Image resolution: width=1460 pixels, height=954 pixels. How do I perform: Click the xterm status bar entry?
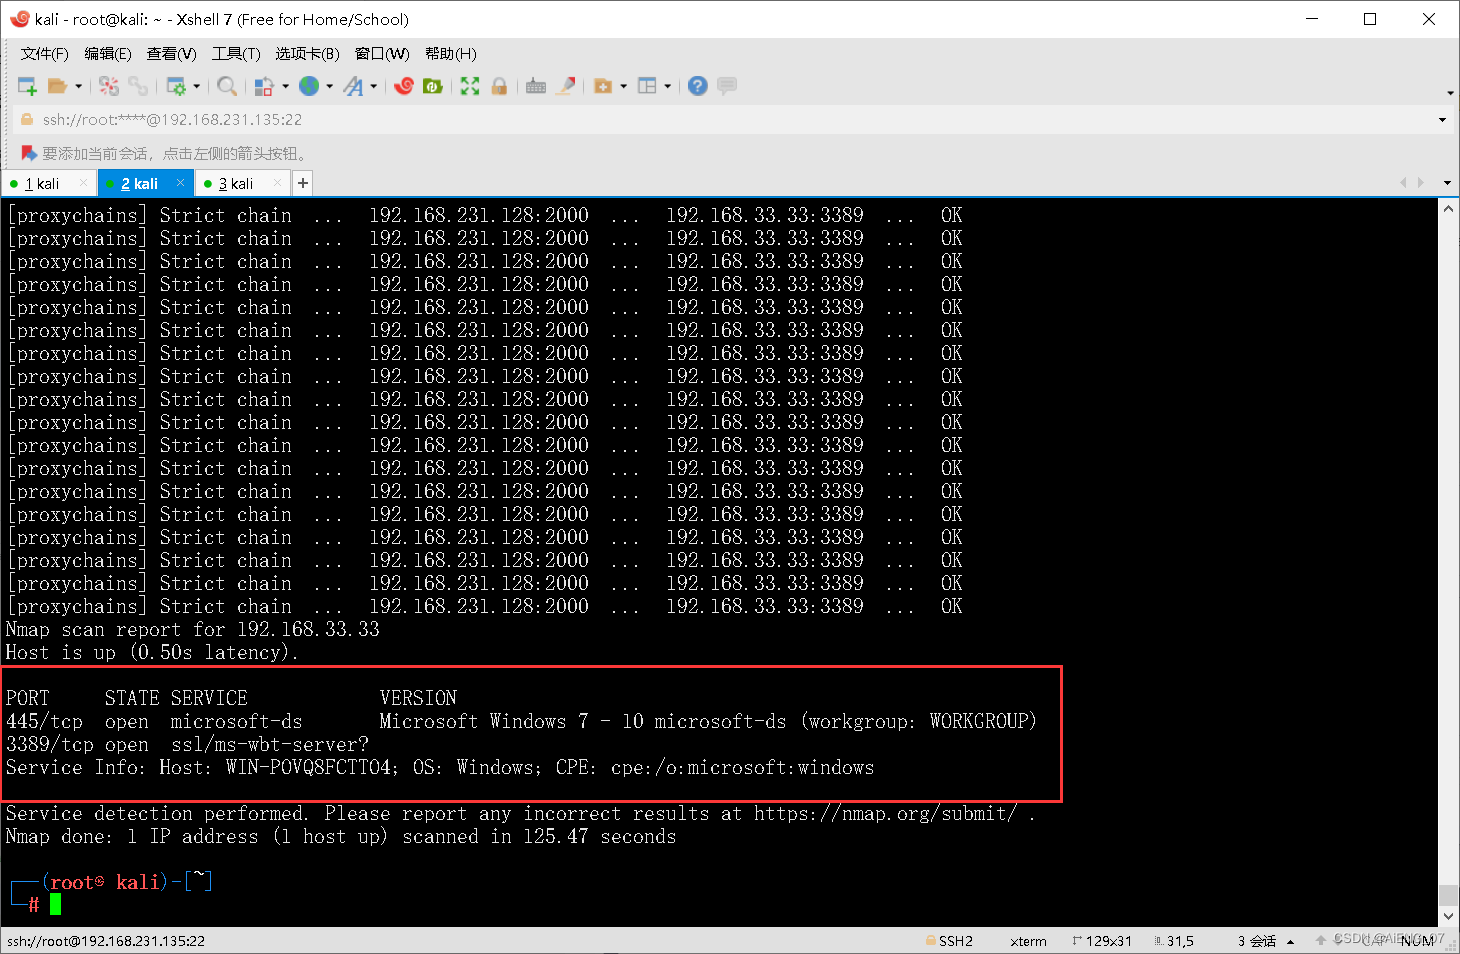pos(1029,941)
